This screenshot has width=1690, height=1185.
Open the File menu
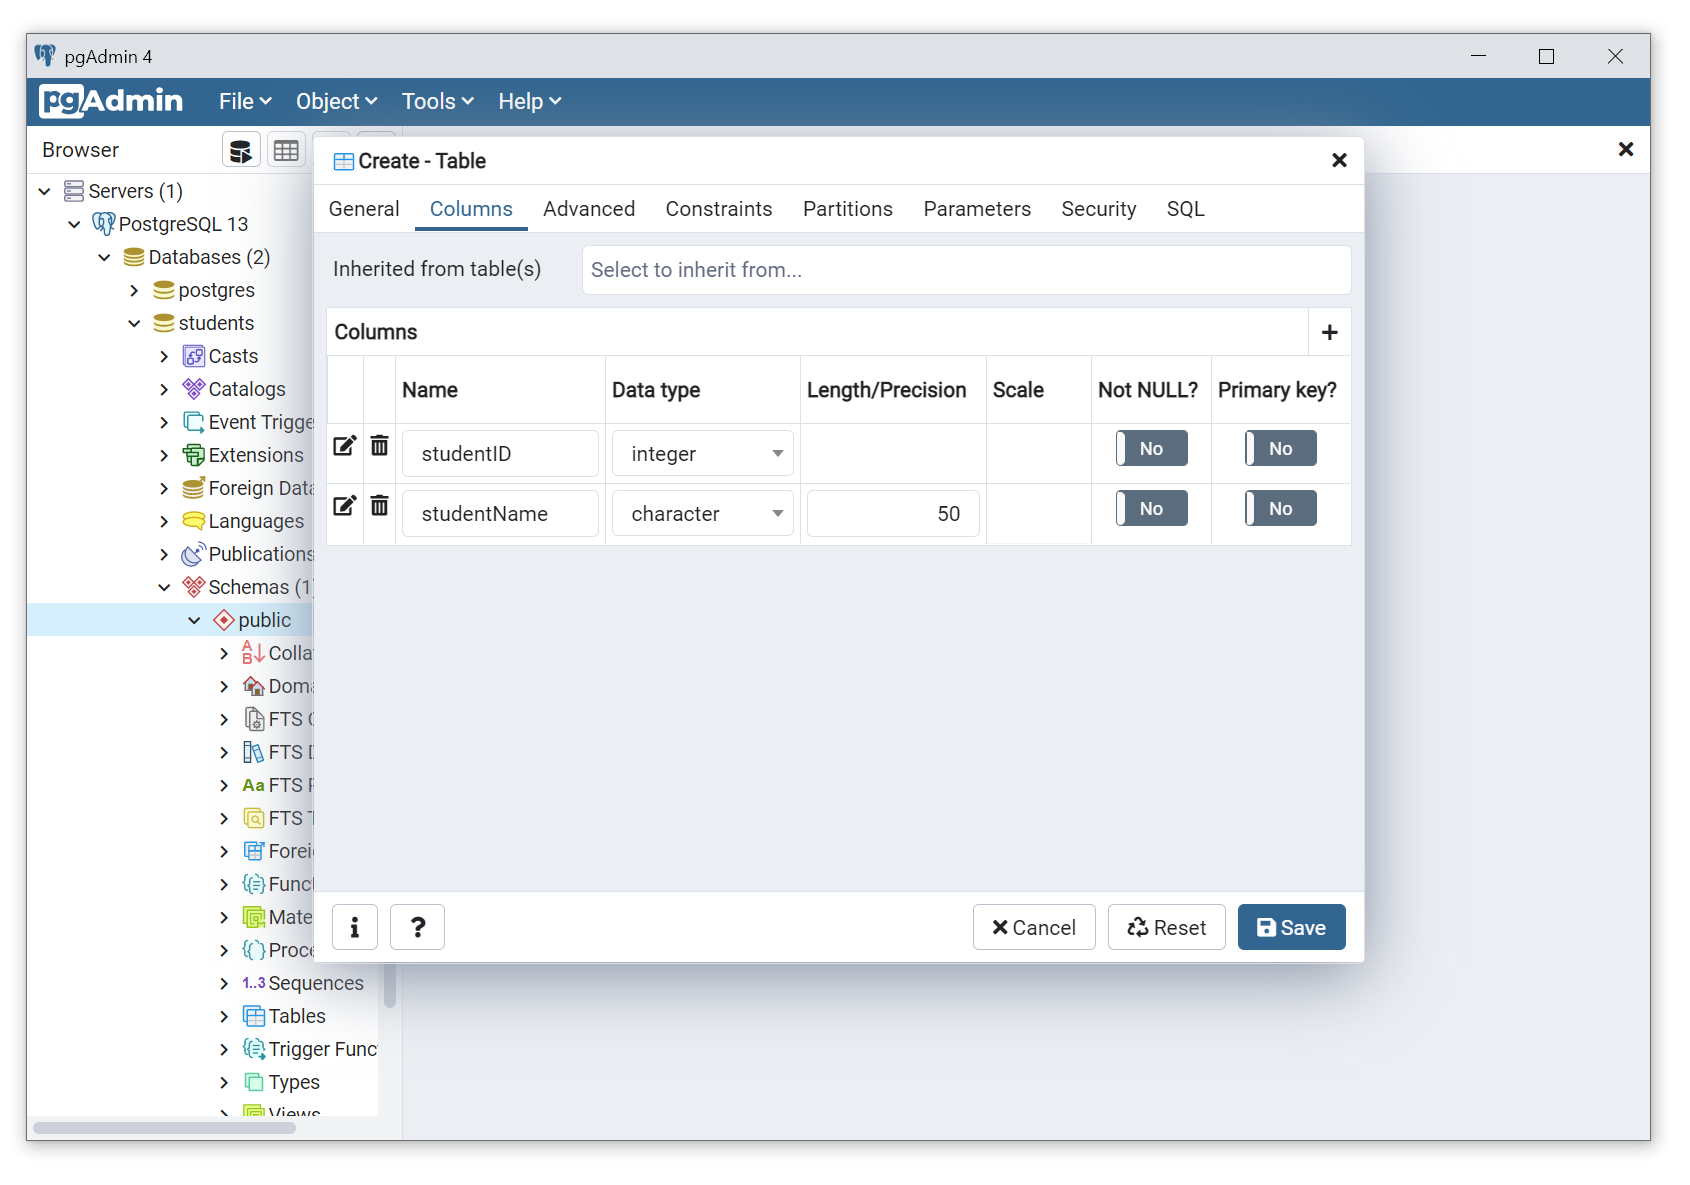click(x=245, y=101)
